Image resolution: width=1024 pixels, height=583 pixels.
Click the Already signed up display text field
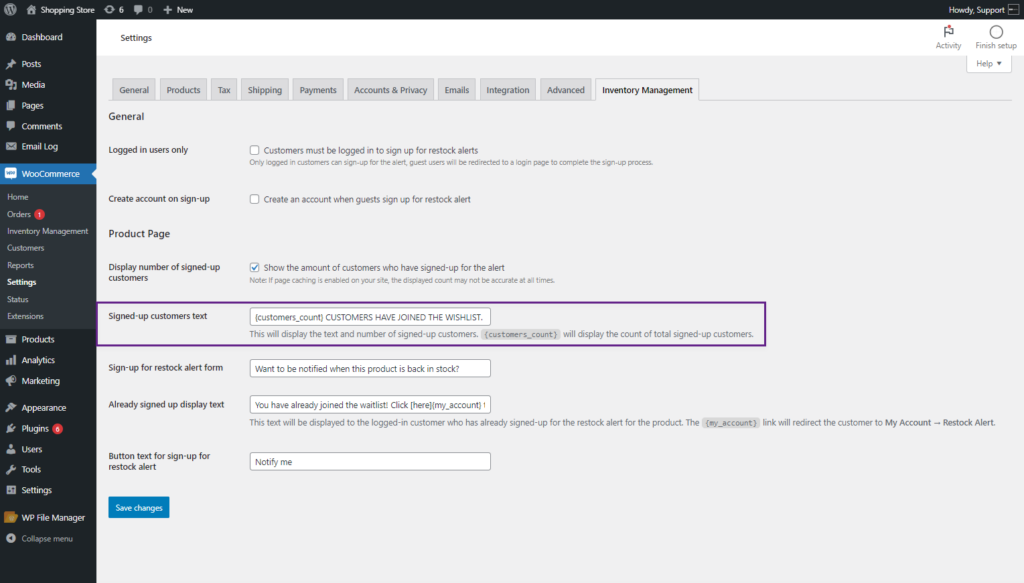[x=370, y=405]
